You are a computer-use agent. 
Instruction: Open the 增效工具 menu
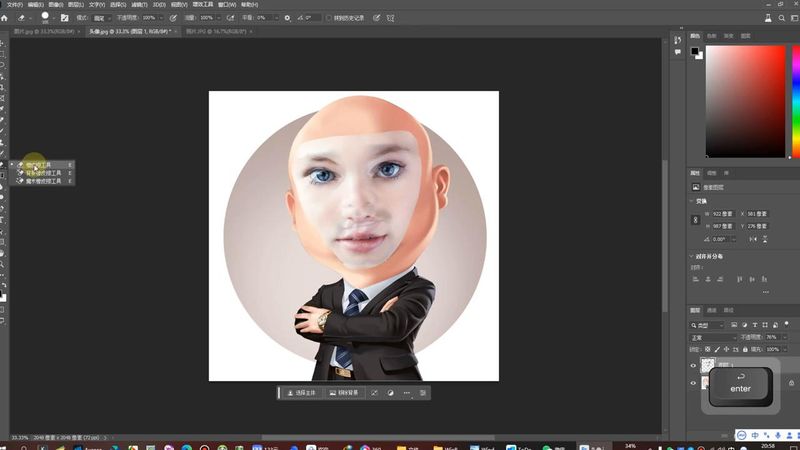(x=203, y=5)
